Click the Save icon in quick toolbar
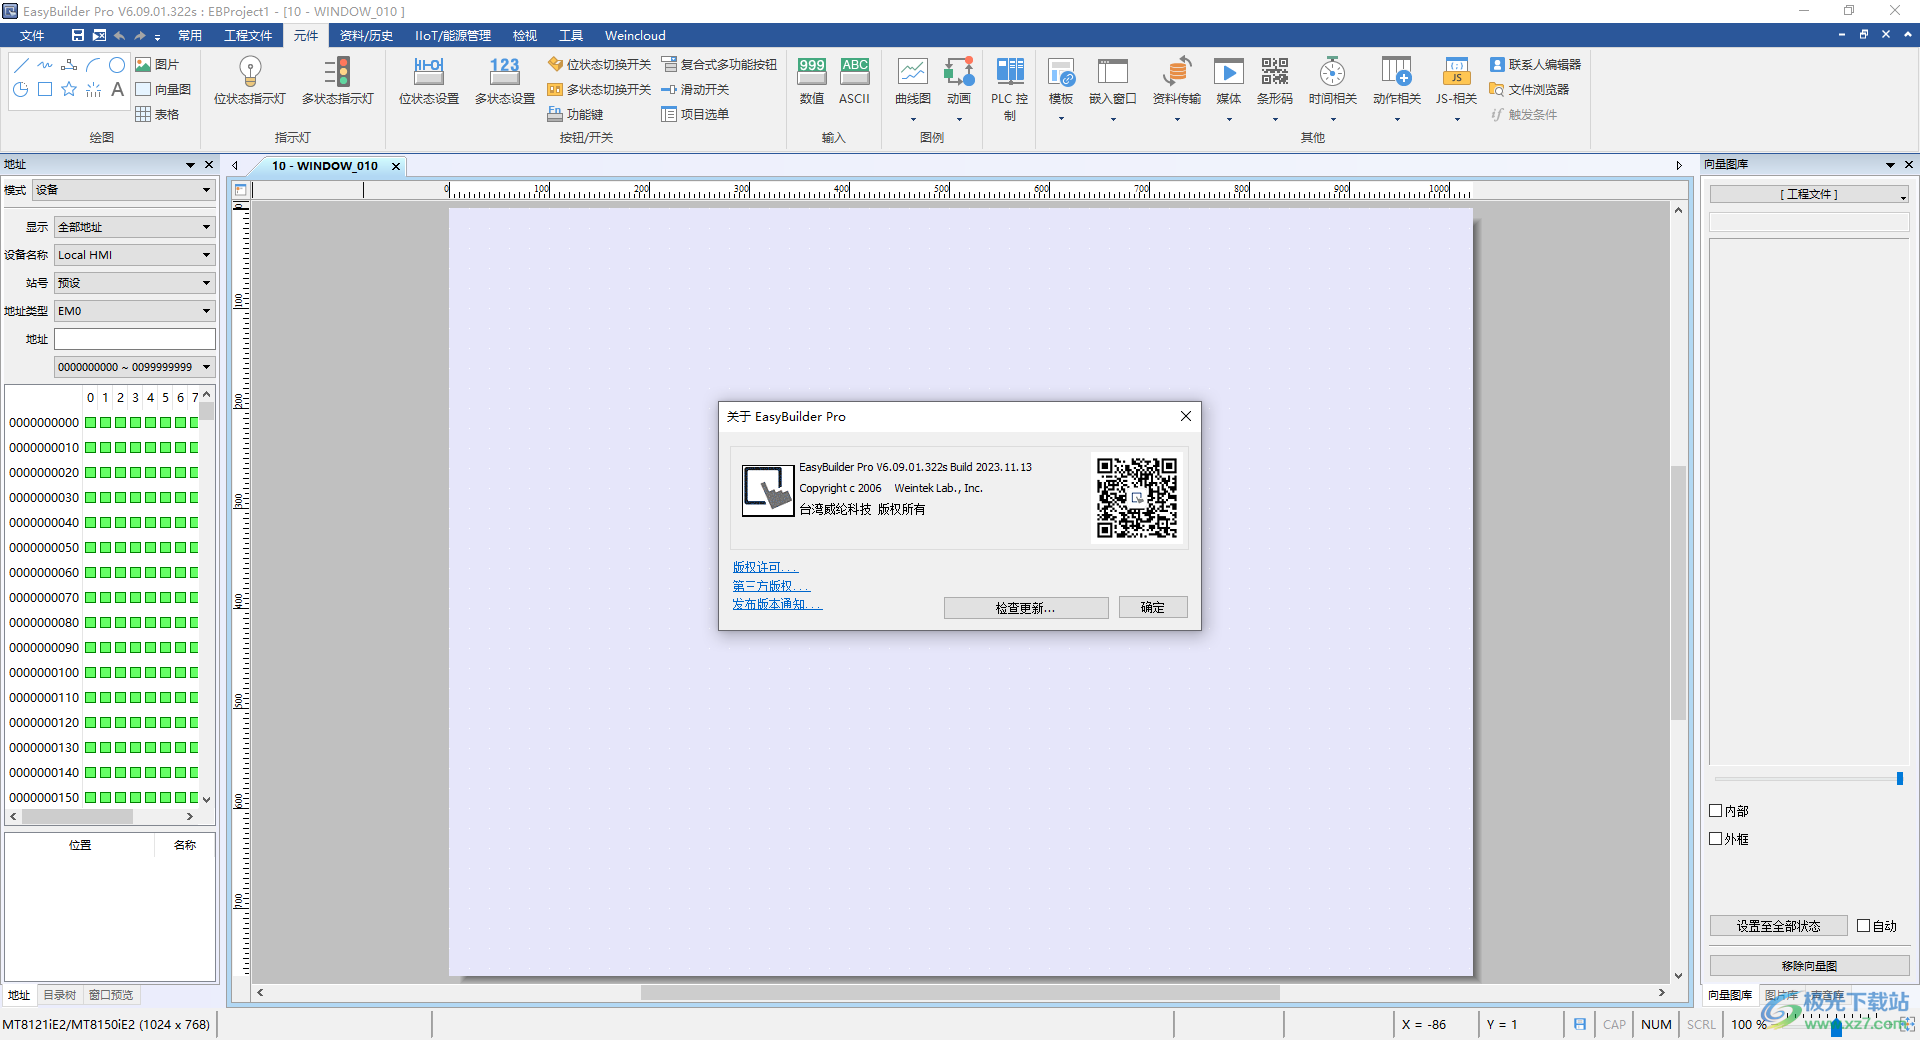Viewport: 1920px width, 1040px height. point(78,35)
